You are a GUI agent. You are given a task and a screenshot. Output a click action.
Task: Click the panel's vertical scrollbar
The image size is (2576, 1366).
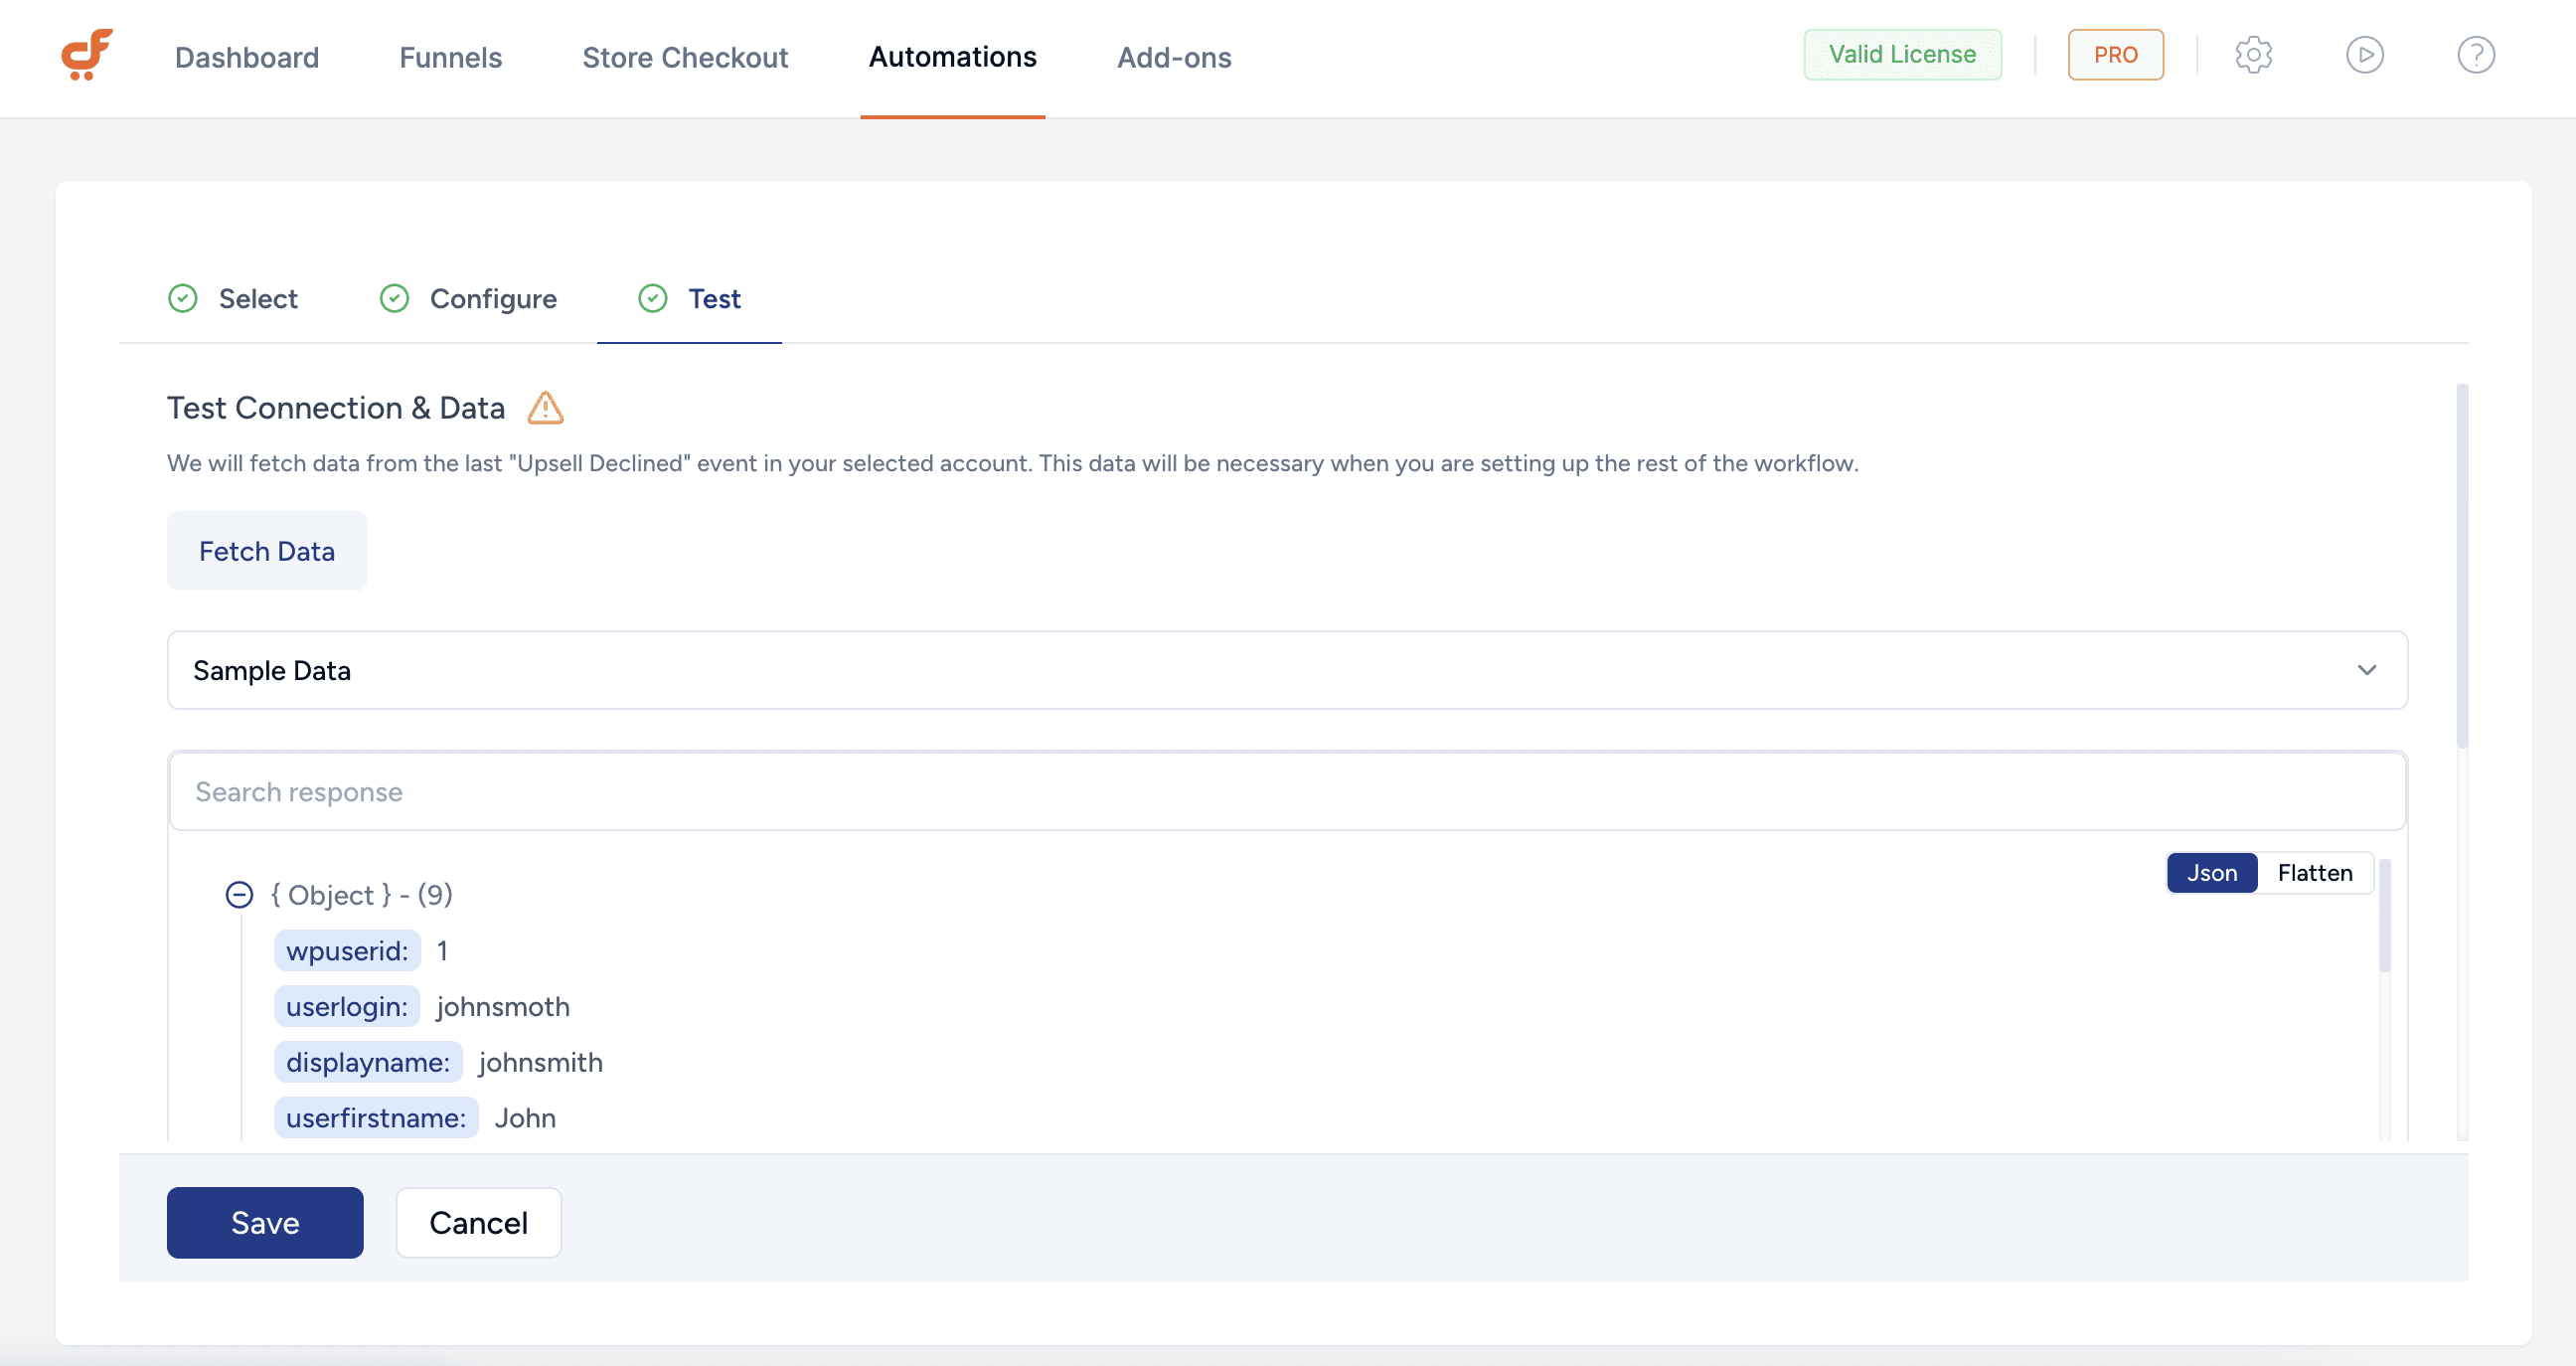click(x=2461, y=565)
